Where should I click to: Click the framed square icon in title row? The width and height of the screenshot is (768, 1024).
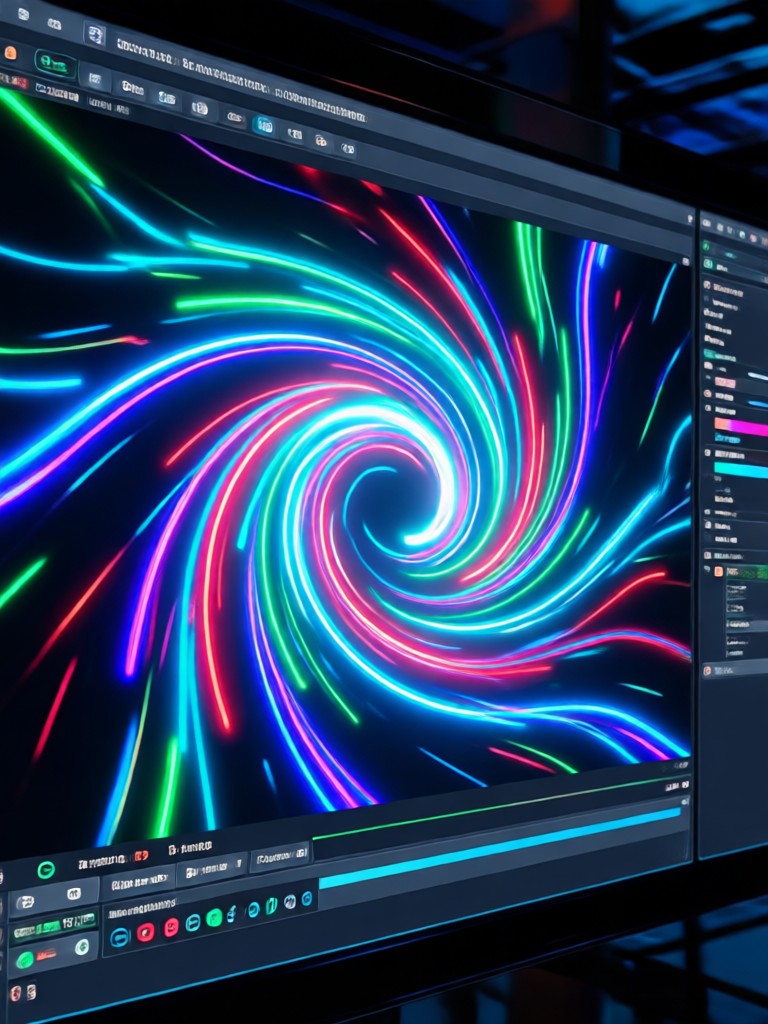click(x=95, y=34)
